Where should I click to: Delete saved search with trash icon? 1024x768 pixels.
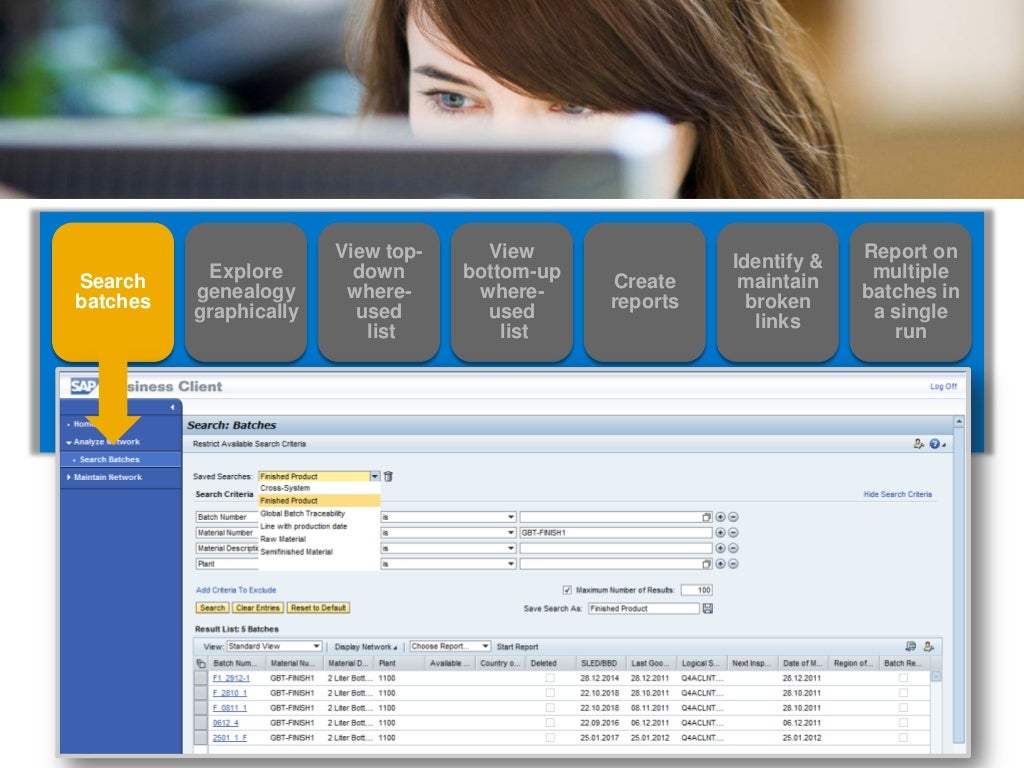388,476
